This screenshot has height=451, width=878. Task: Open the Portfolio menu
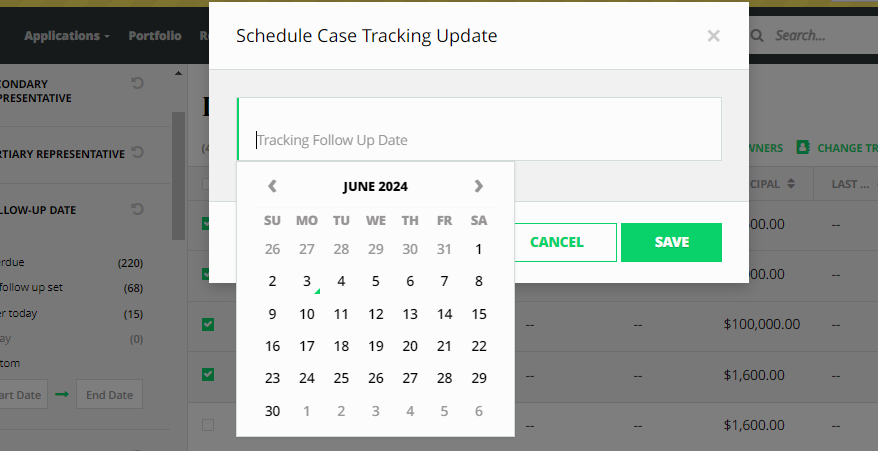[x=155, y=36]
